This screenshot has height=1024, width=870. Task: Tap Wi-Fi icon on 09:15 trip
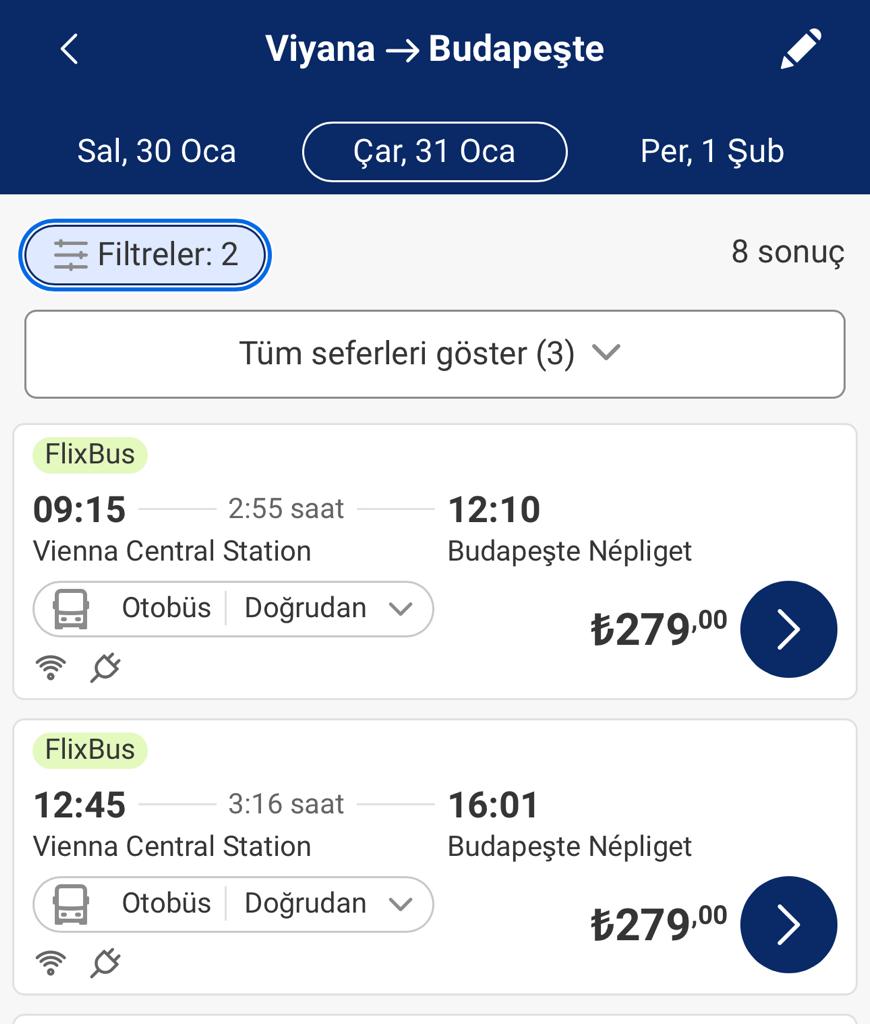coord(50,667)
